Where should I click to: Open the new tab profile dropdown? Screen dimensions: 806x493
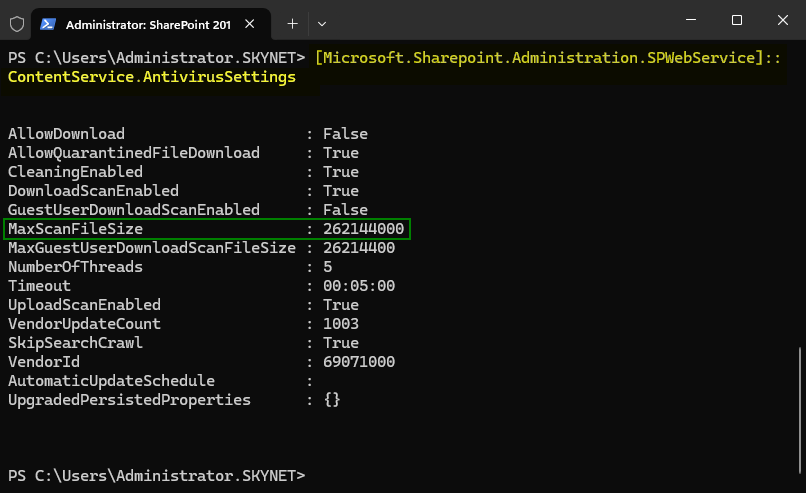322,24
